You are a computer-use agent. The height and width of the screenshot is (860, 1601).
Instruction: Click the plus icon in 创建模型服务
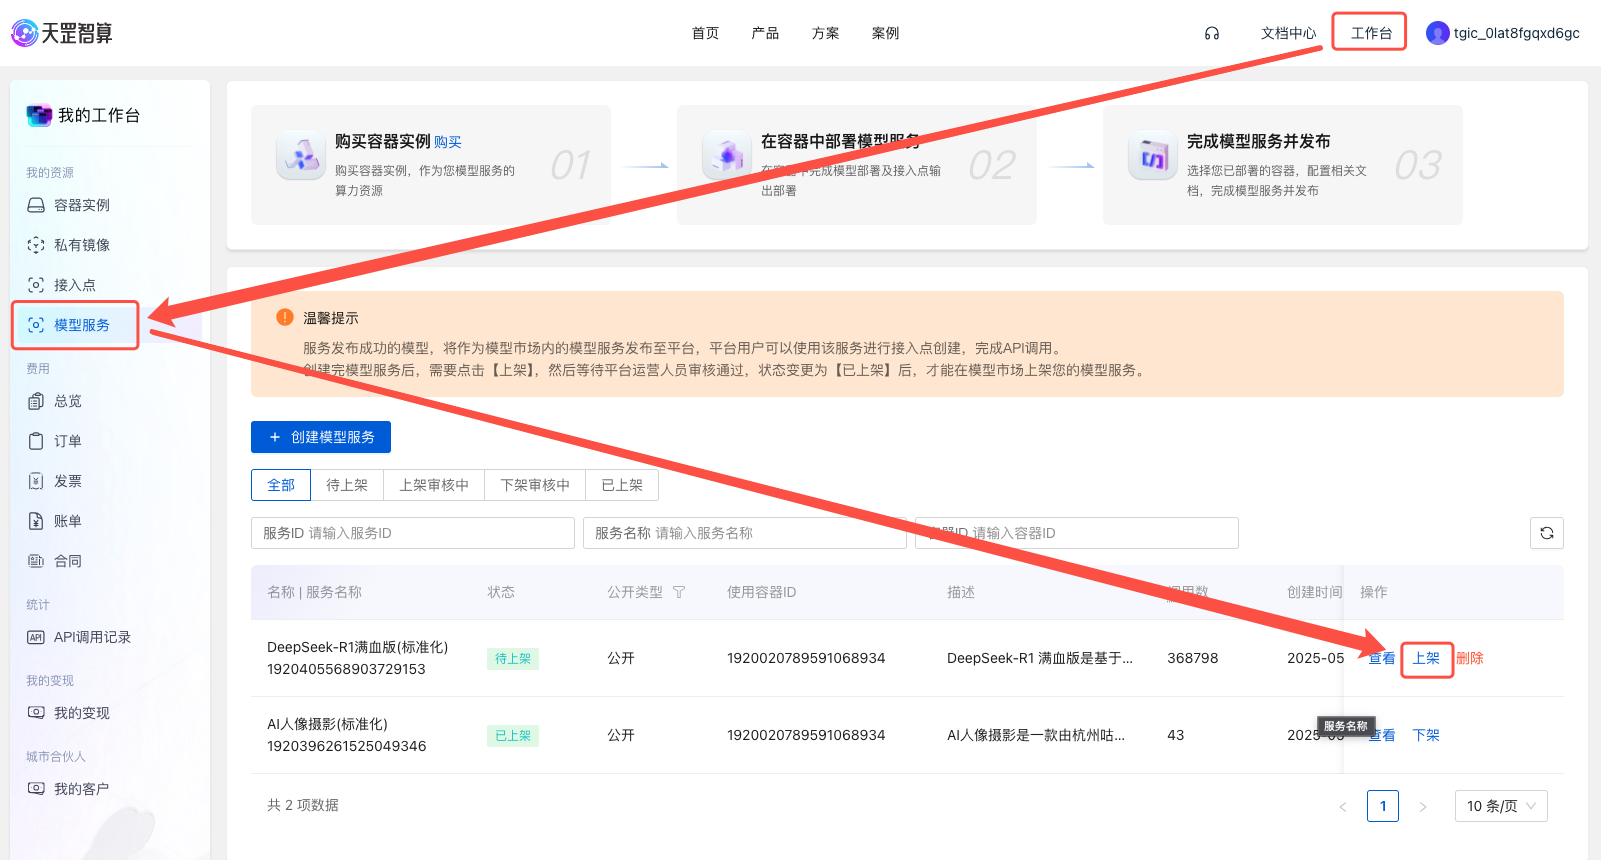point(275,437)
